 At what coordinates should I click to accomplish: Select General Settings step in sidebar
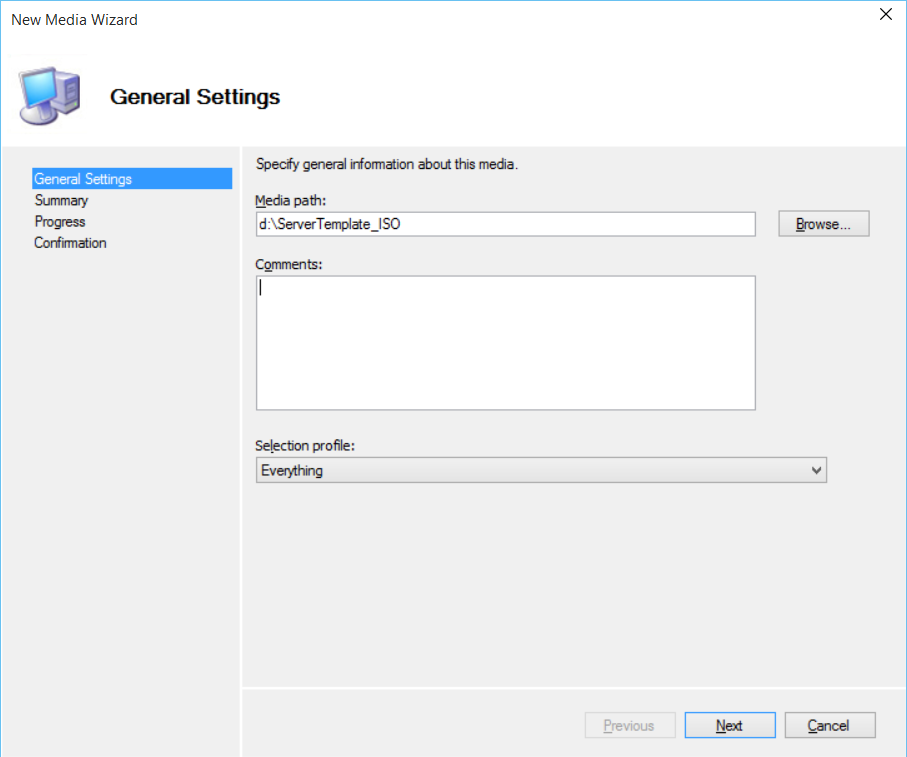pos(83,179)
